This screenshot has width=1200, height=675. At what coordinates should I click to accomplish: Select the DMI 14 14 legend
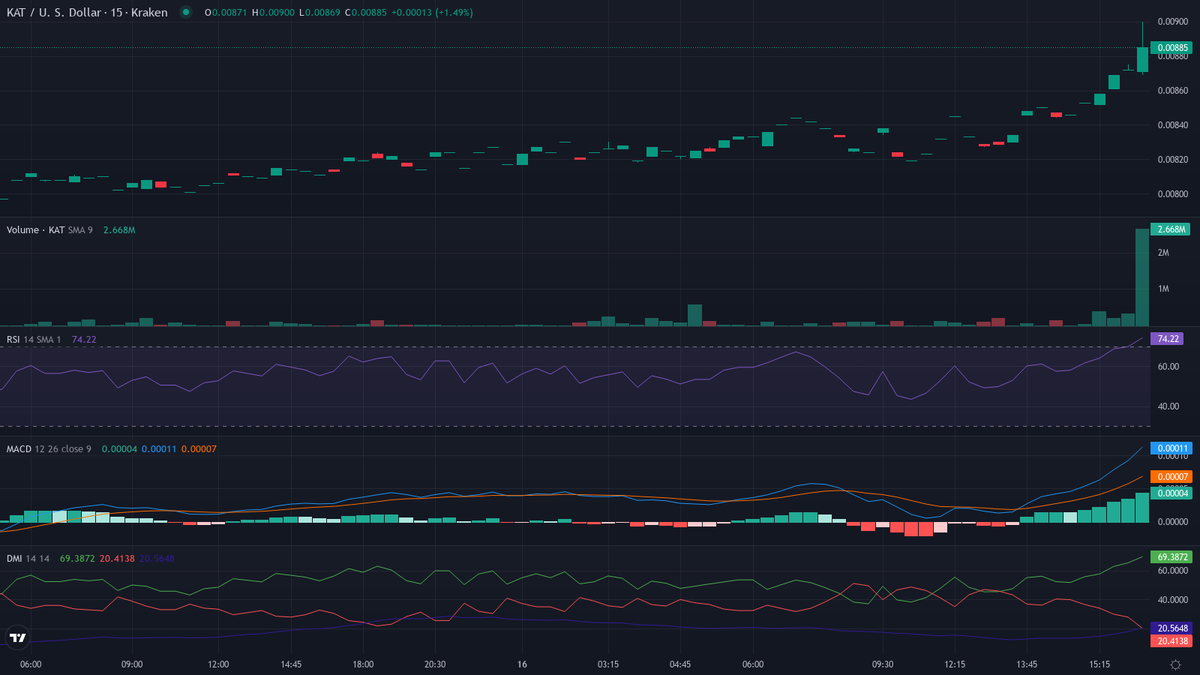30,557
